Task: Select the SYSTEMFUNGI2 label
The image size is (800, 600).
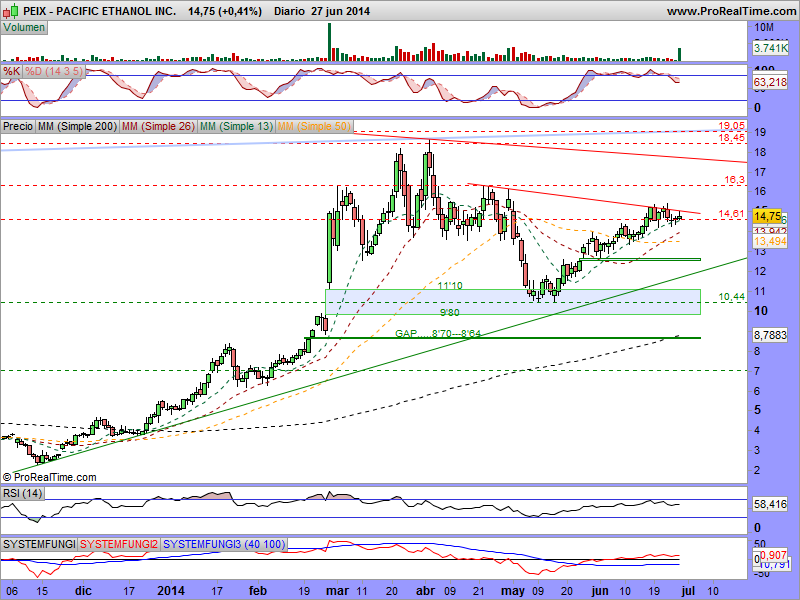Action: pos(119,544)
